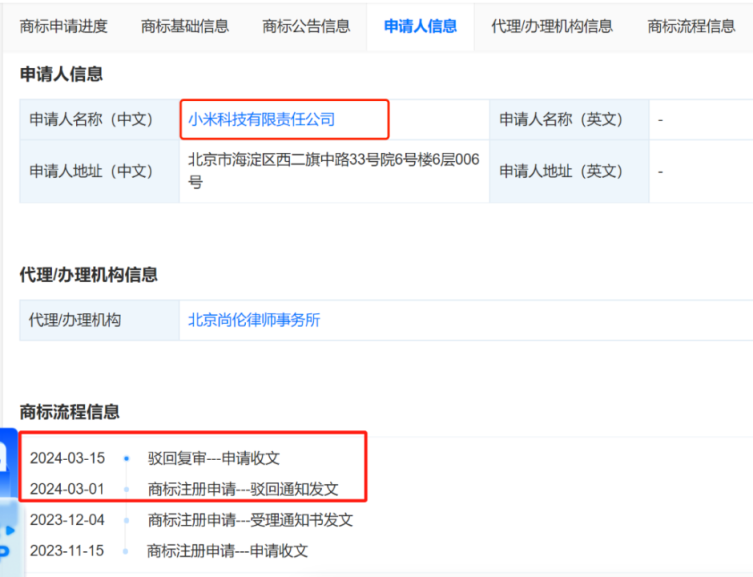This screenshot has width=753, height=577.
Task: Click the 代理/办理机构 label cell
Action: (99, 320)
